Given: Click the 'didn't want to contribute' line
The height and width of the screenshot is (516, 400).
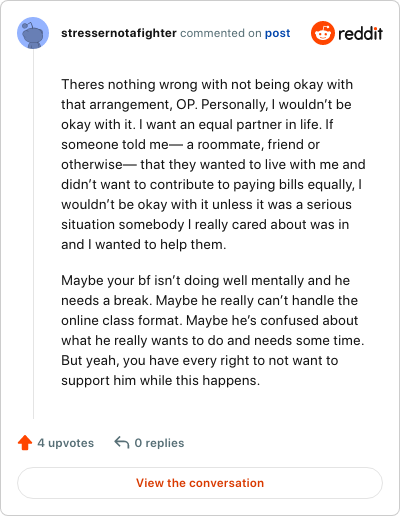Looking at the screenshot, I should point(212,184).
